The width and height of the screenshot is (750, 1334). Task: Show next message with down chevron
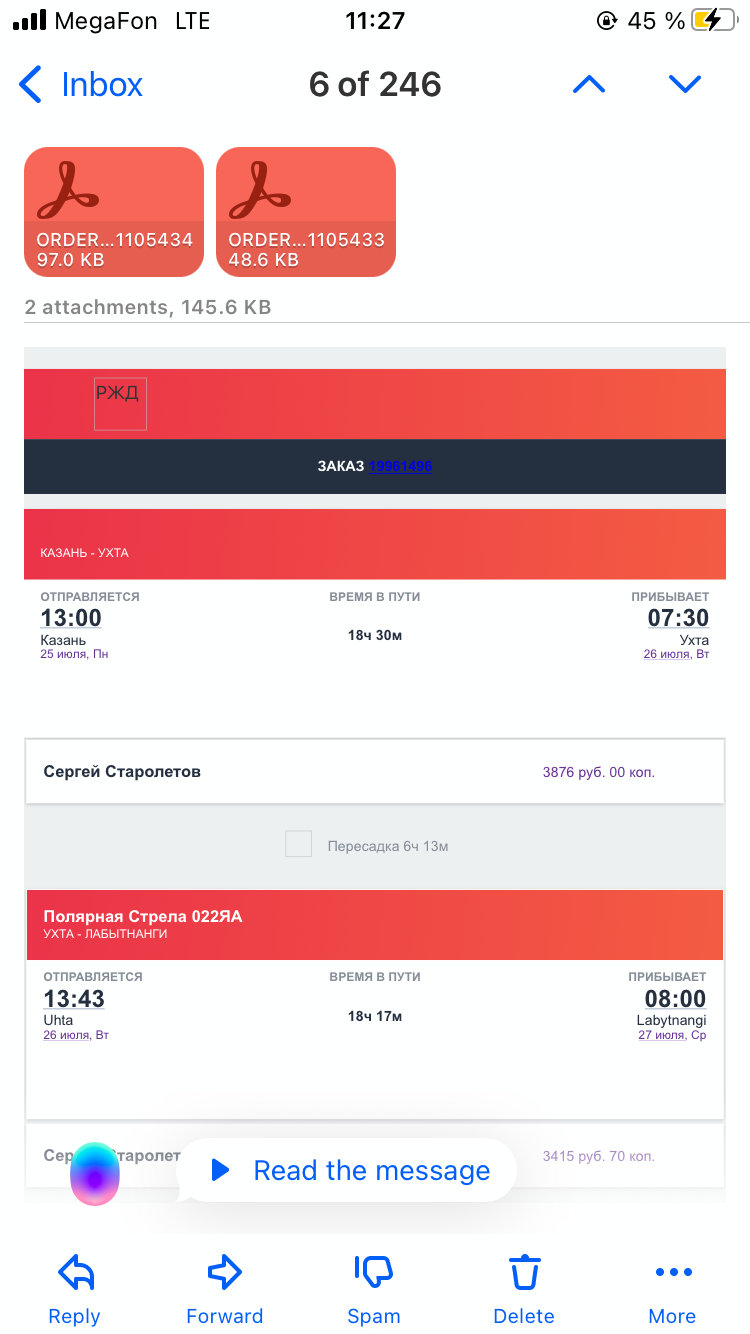pos(685,85)
